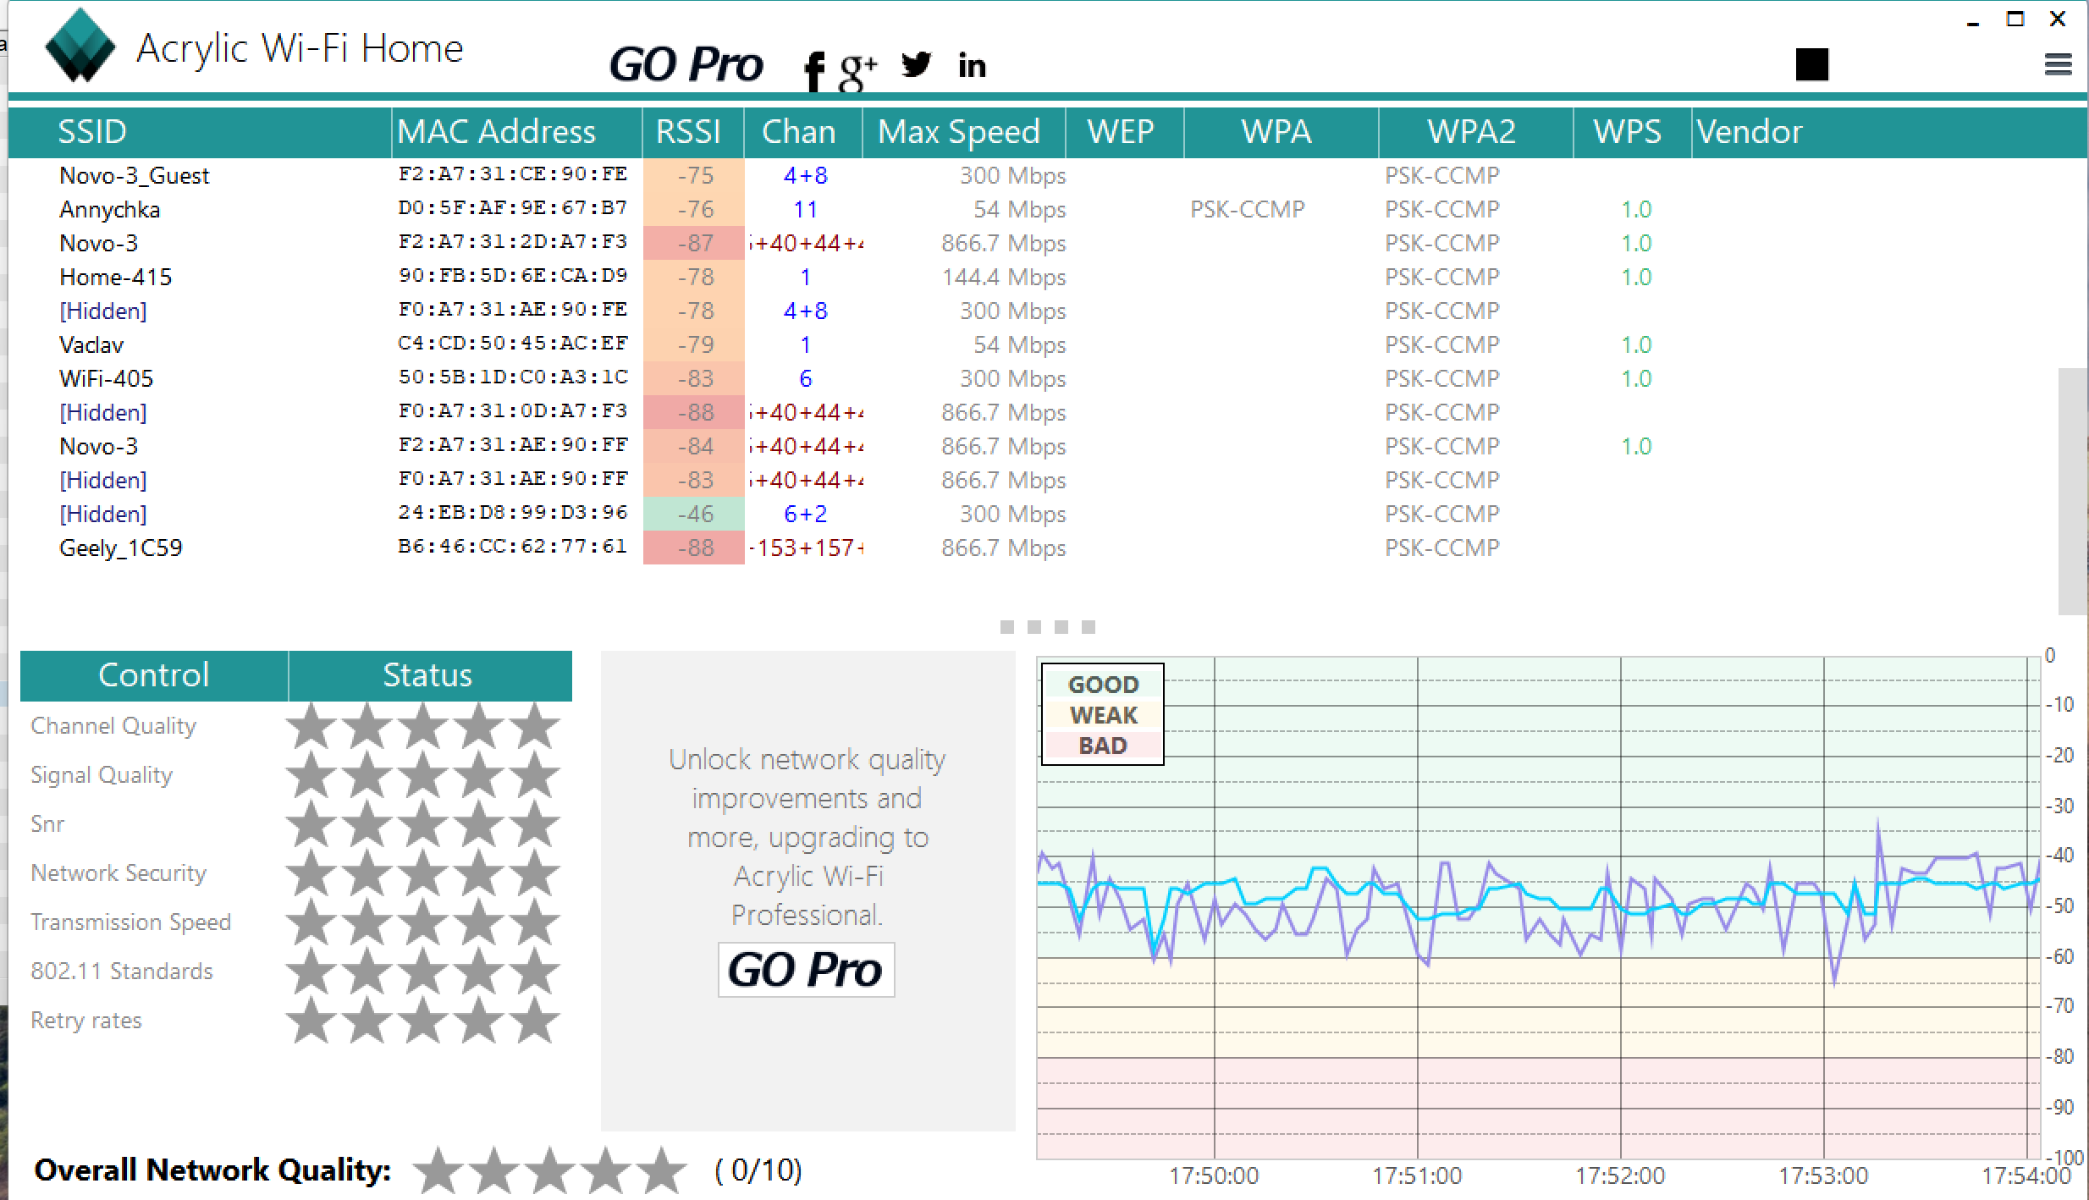Click the panel splitter dots
Viewport: 2089px width, 1200px height.
pos(1047,627)
